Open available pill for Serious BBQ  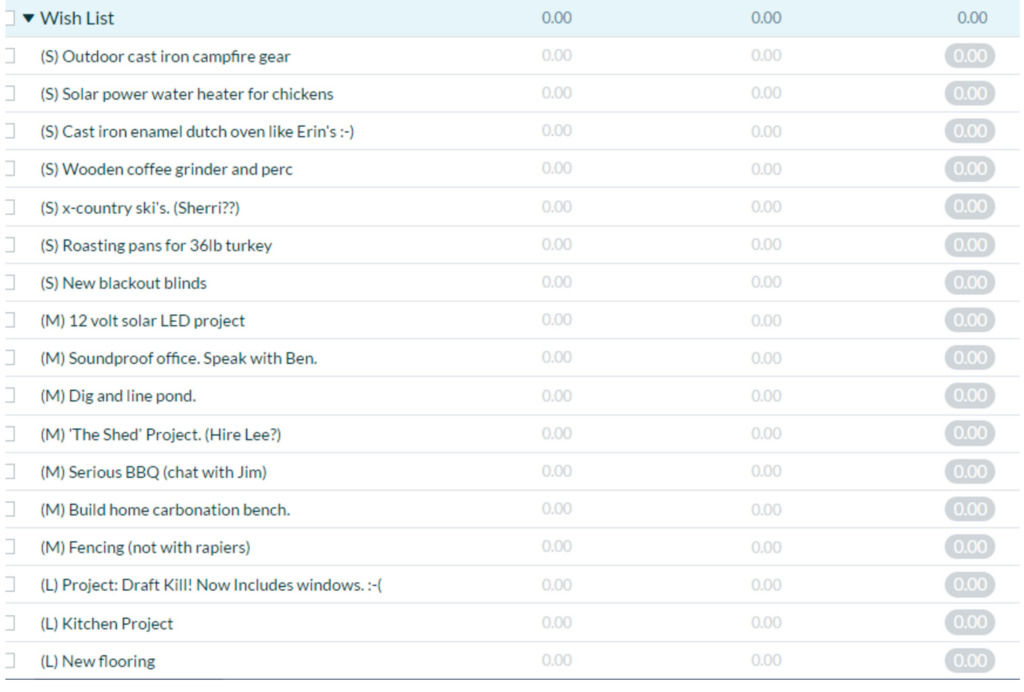(x=970, y=471)
